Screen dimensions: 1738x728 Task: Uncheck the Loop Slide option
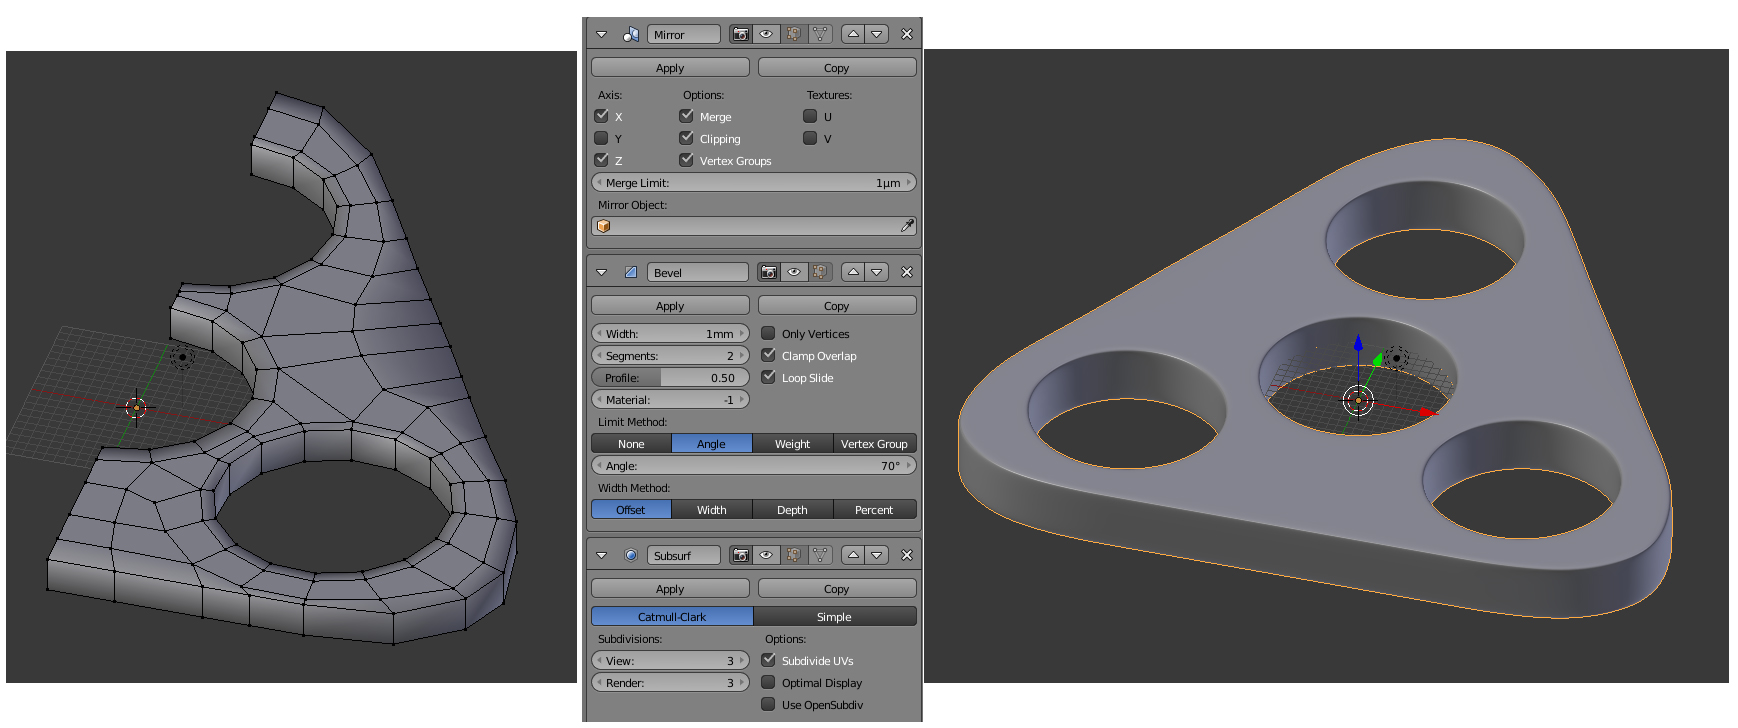click(768, 377)
